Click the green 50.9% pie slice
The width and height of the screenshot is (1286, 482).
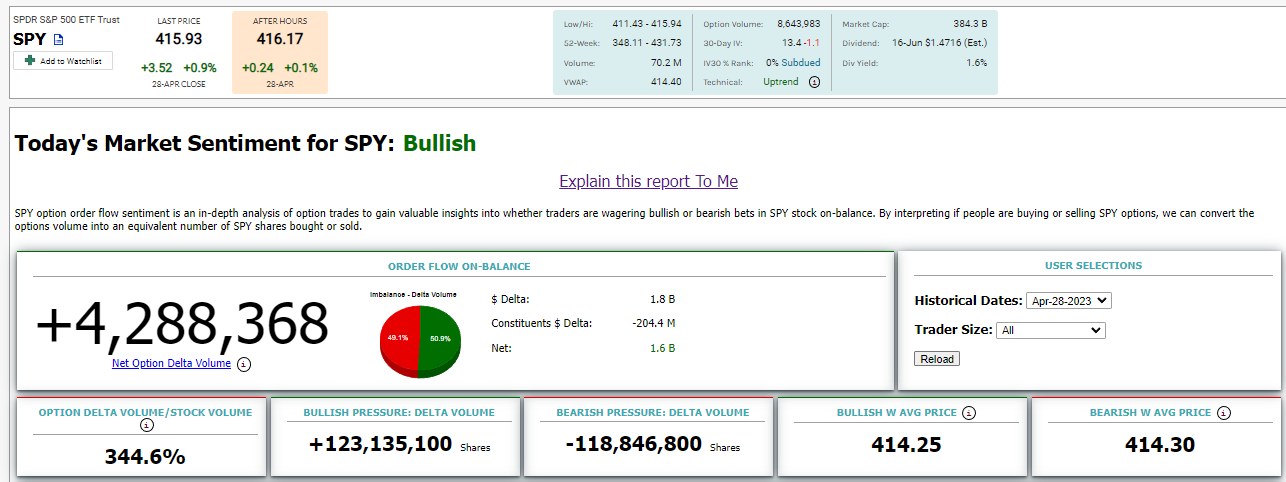point(441,339)
